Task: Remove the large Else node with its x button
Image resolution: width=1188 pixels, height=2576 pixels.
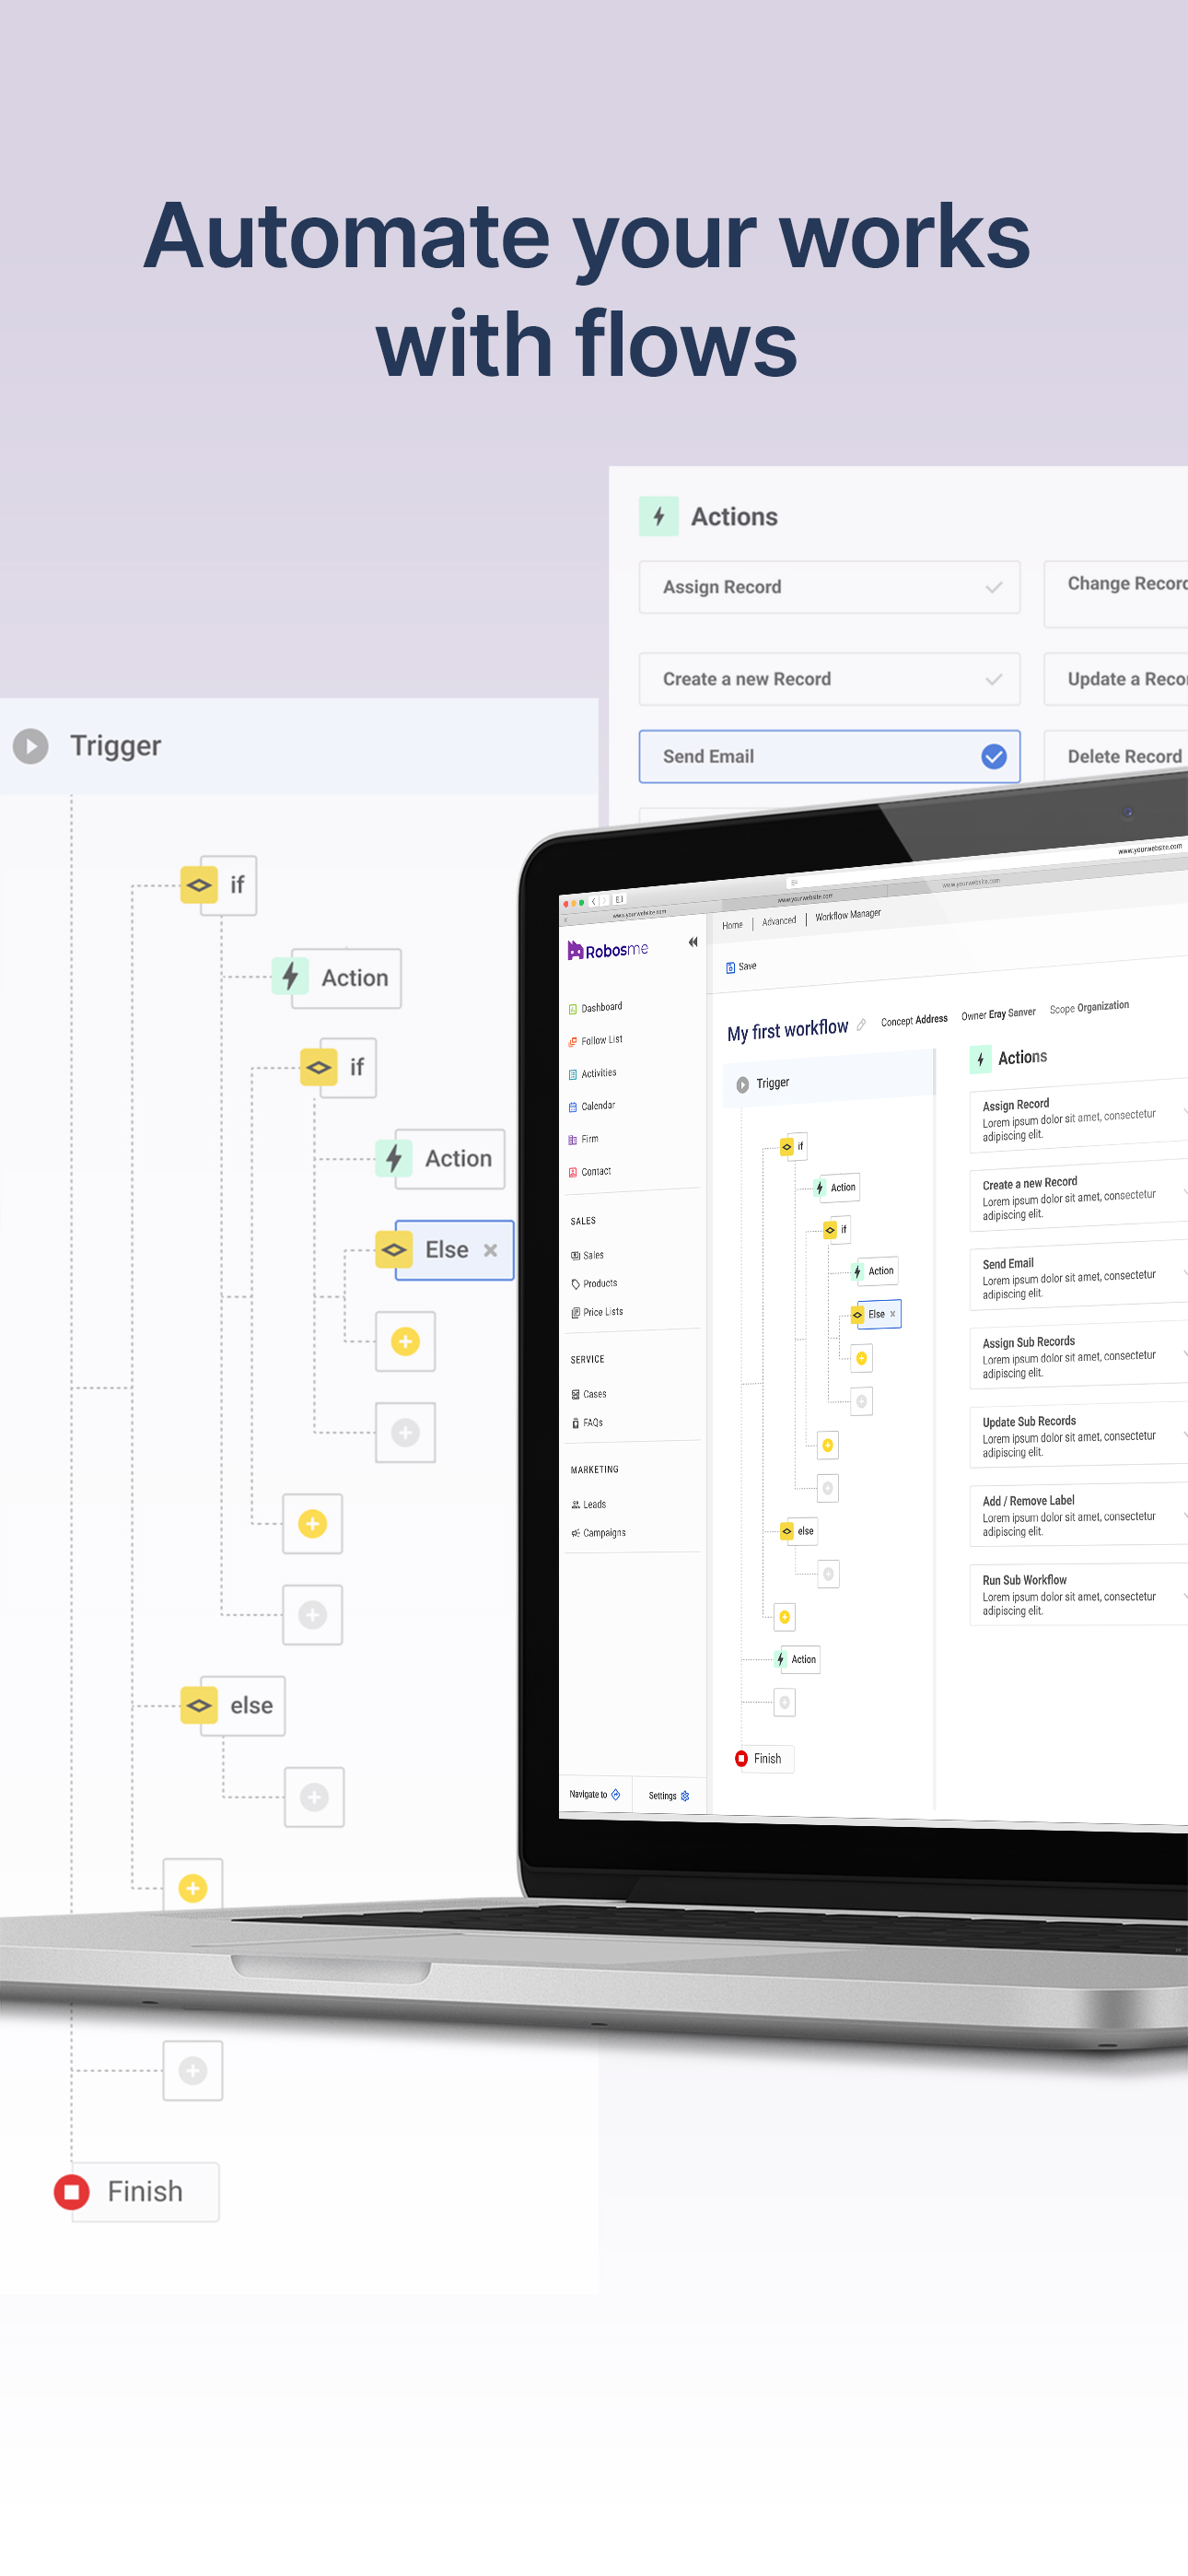Action: pos(490,1250)
